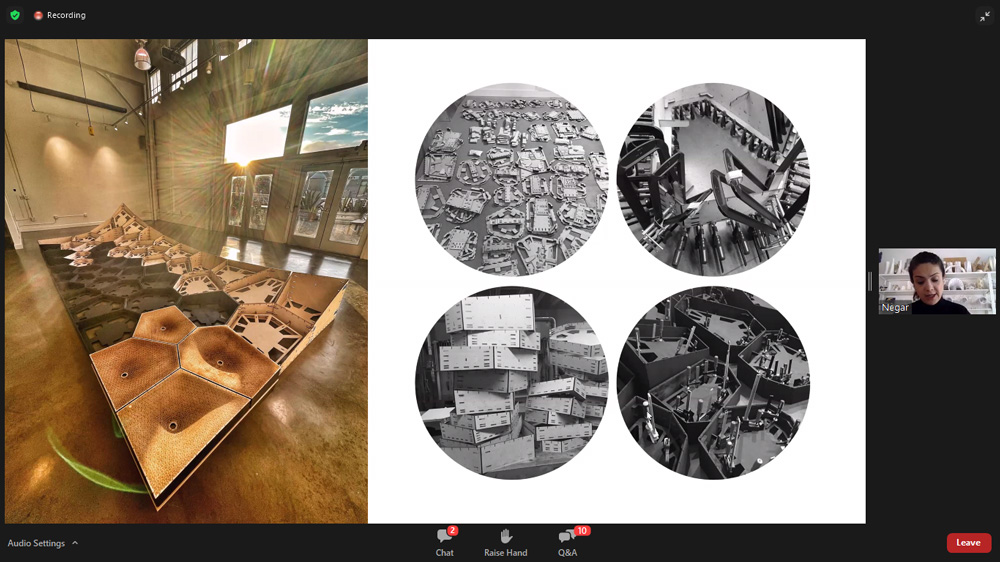Open the Q&A panel

(568, 542)
